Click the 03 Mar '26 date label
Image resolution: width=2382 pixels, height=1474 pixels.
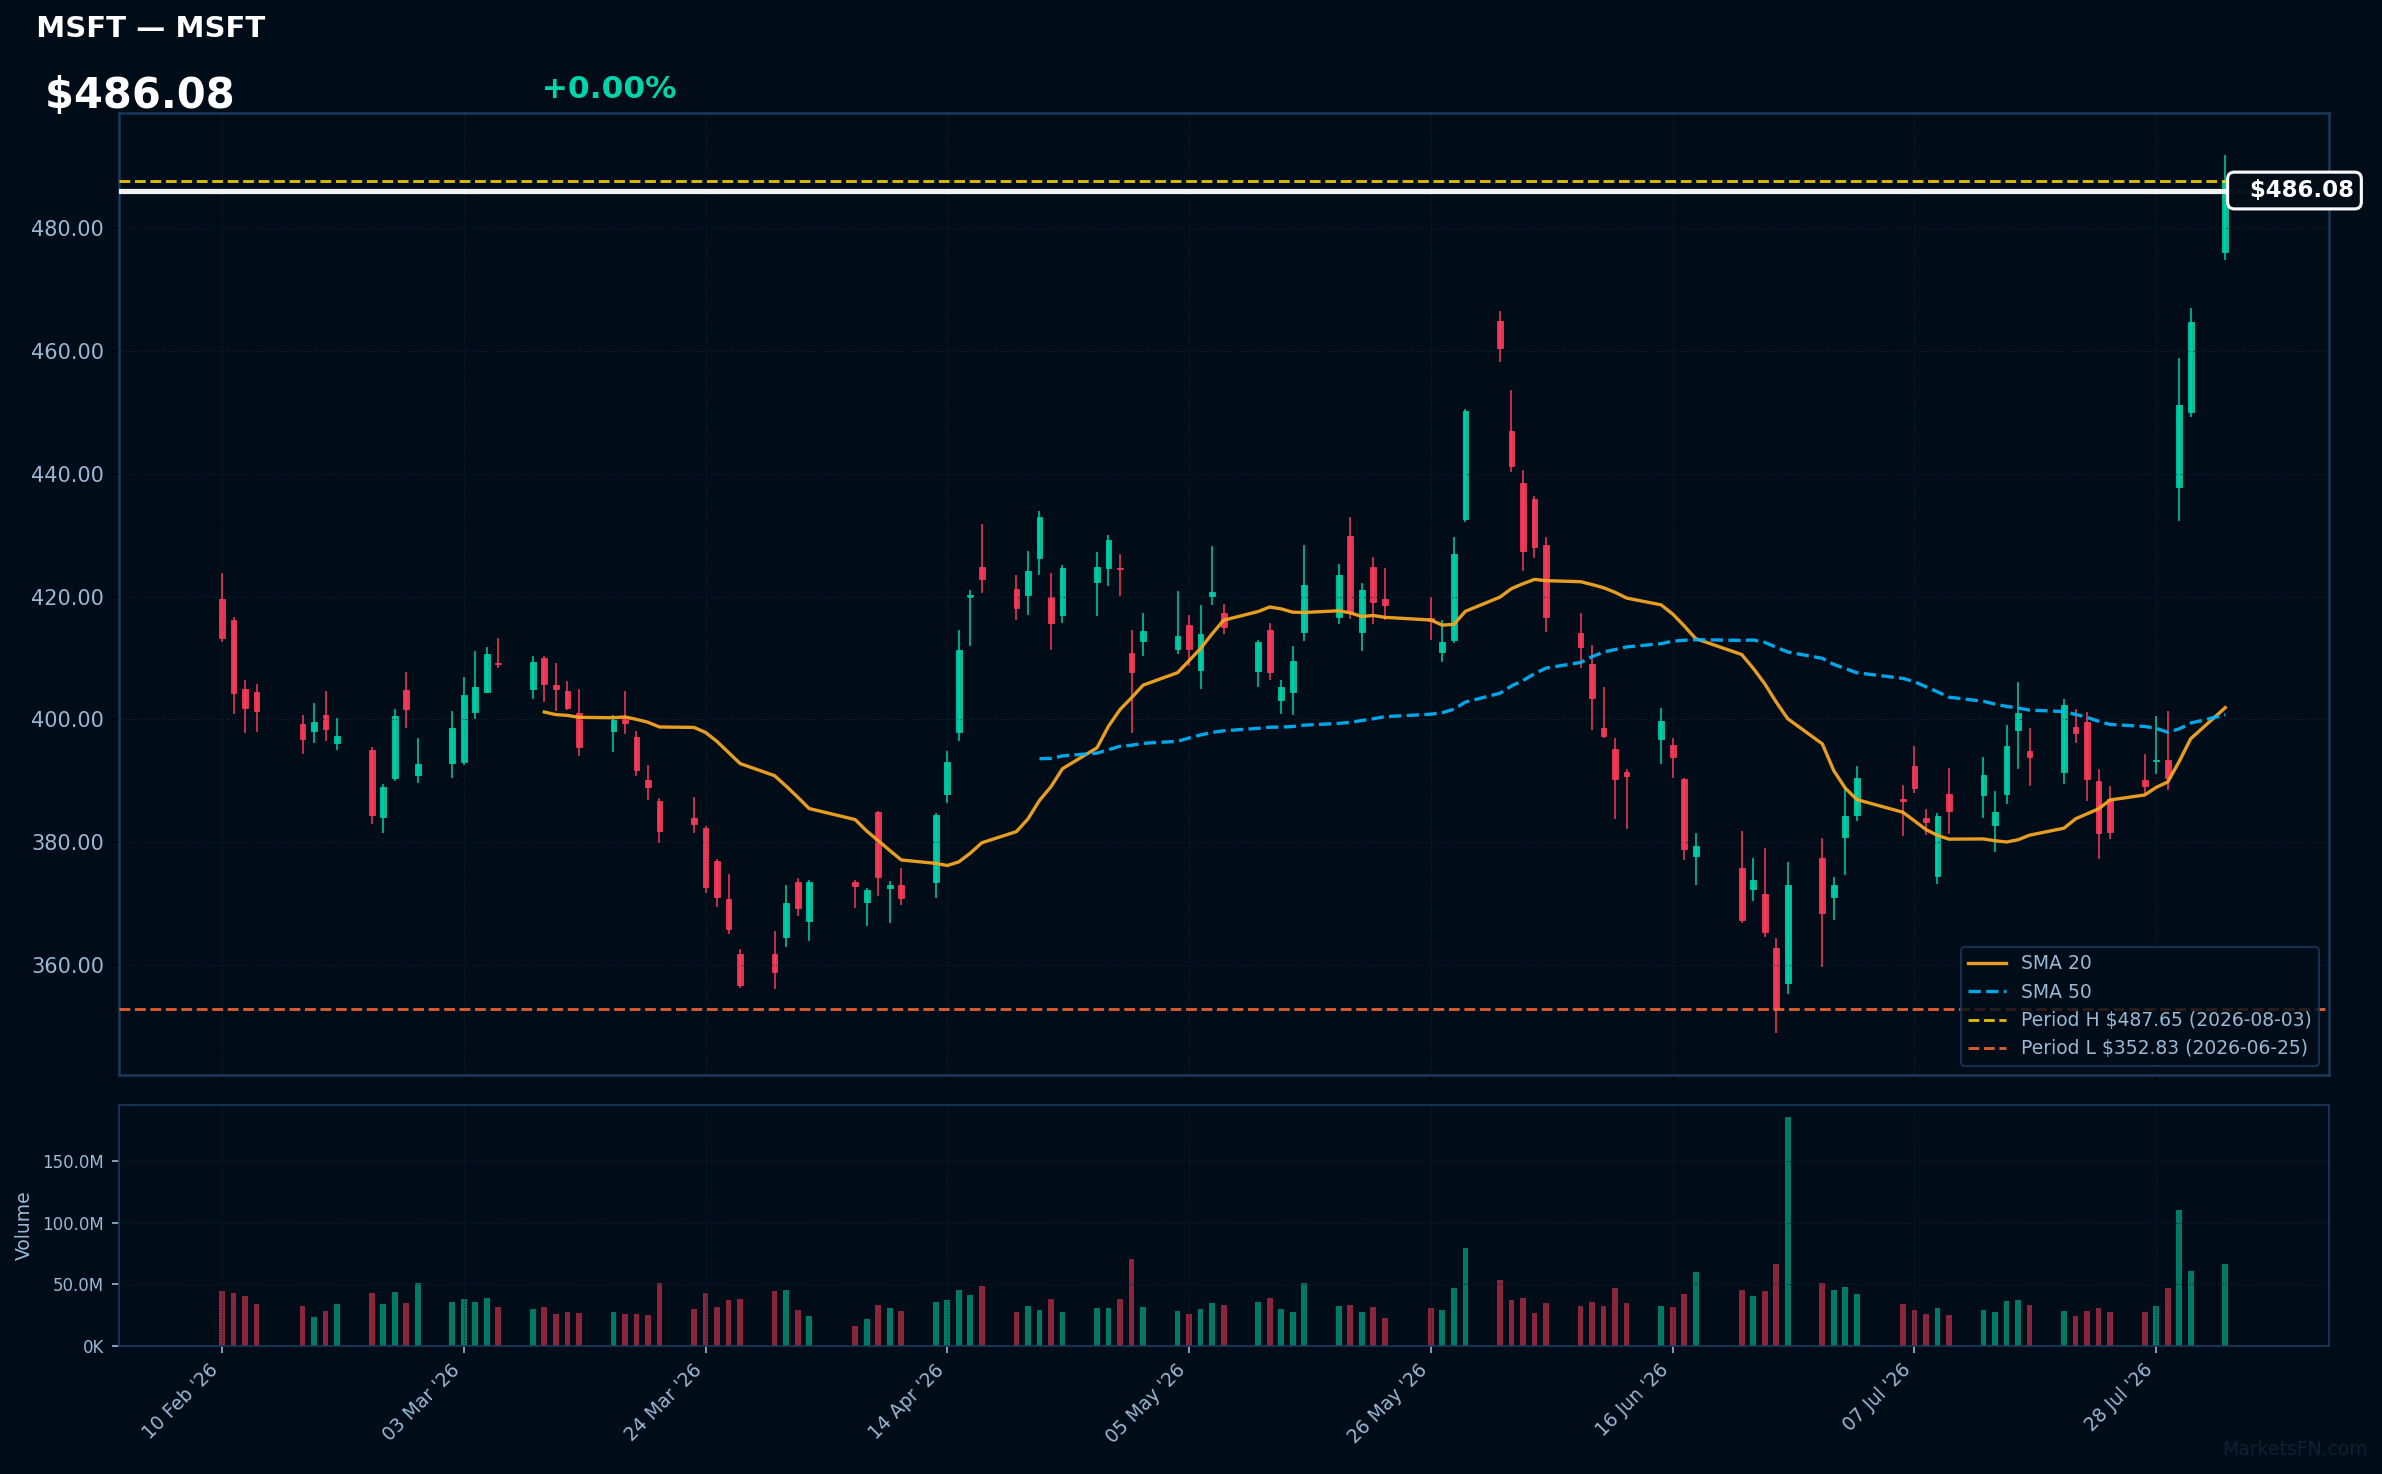[x=421, y=1401]
